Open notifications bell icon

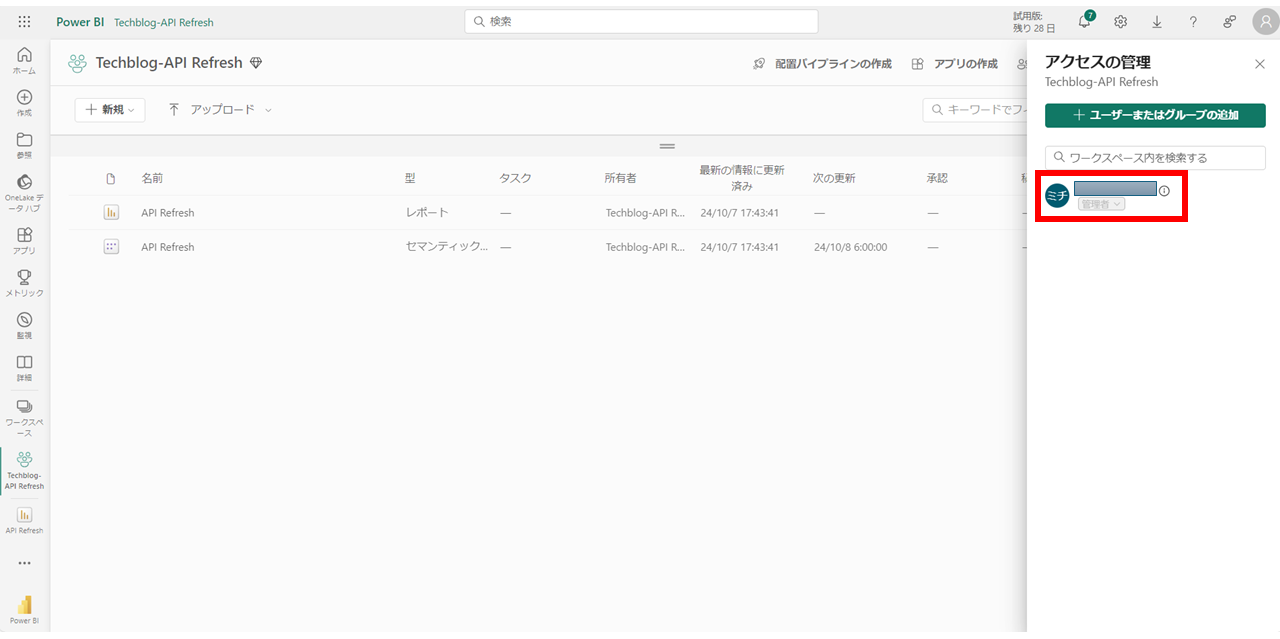(1085, 21)
